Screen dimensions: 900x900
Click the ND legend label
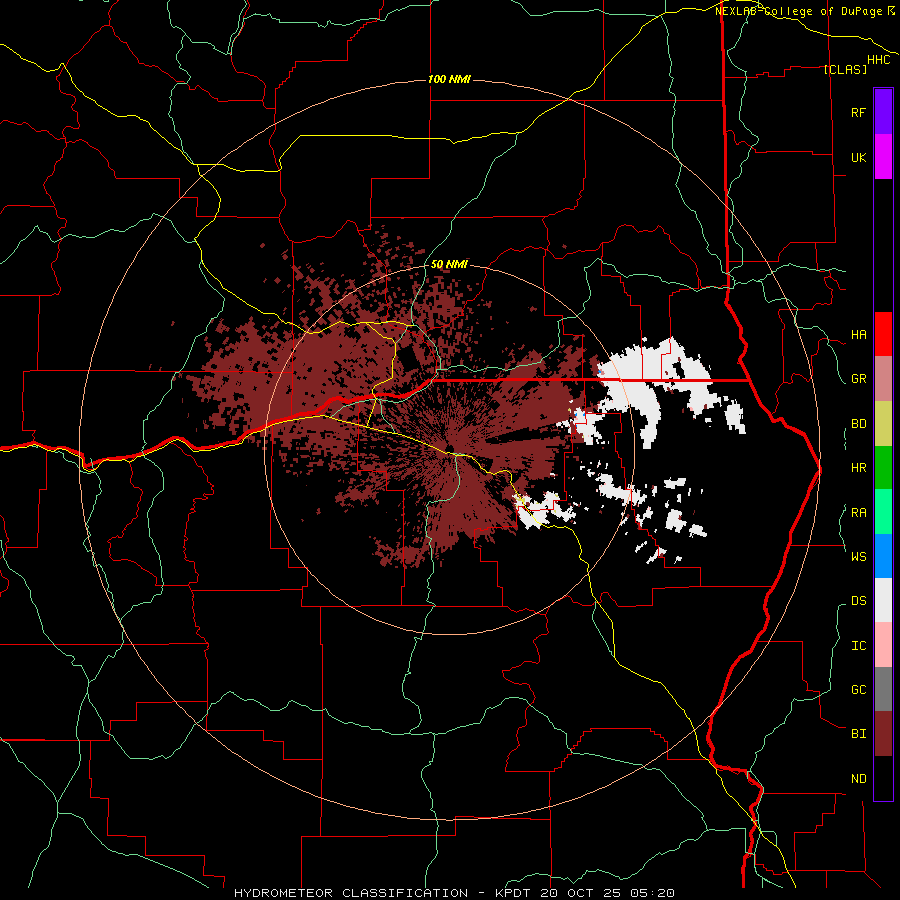pyautogui.click(x=858, y=779)
